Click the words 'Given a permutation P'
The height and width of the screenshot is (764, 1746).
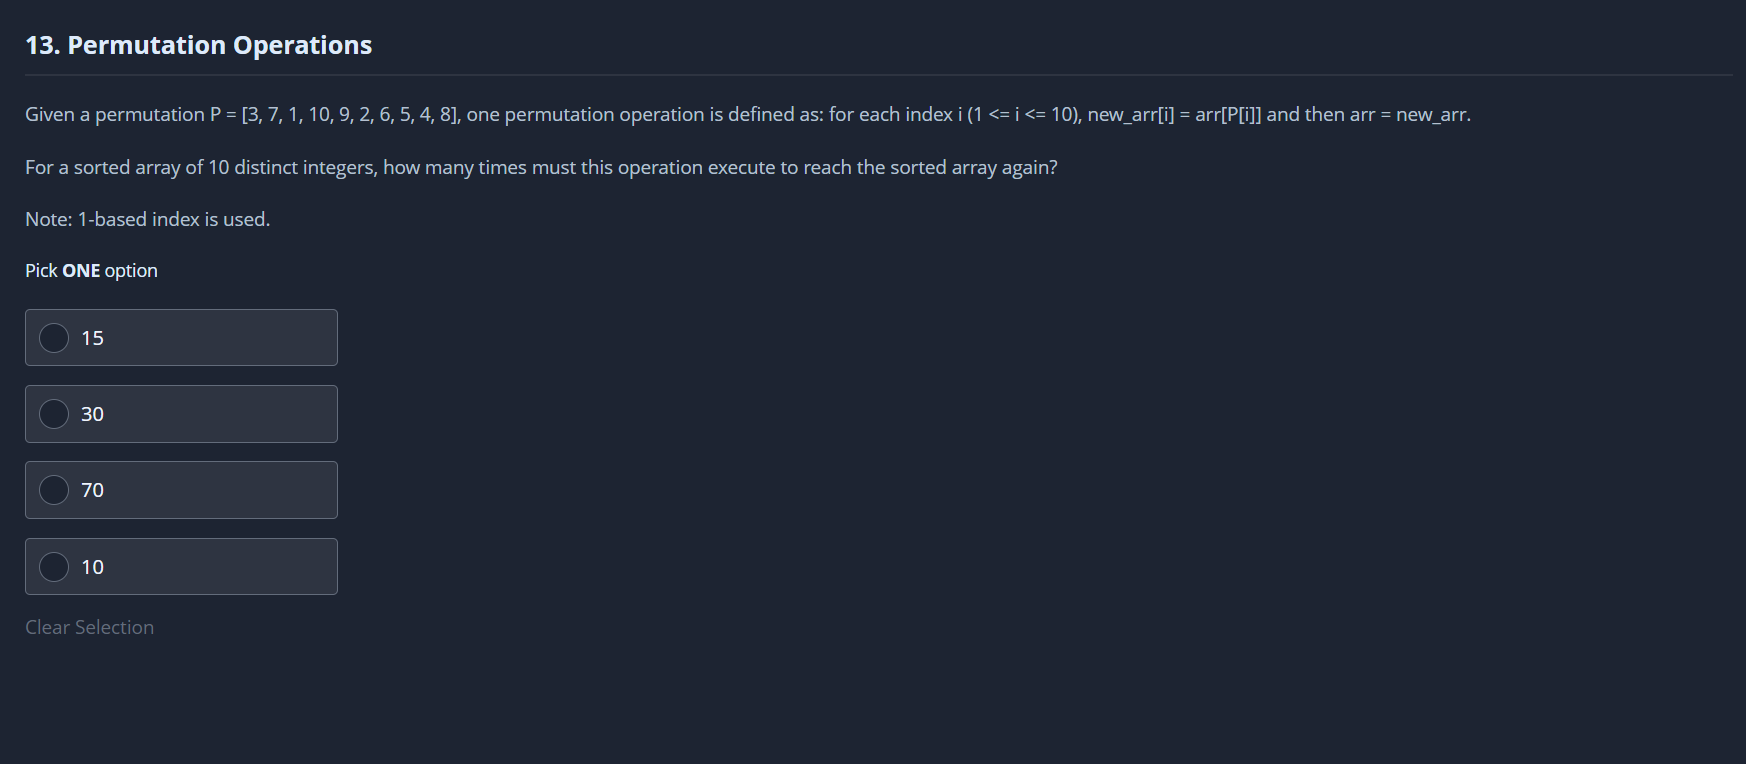(123, 115)
